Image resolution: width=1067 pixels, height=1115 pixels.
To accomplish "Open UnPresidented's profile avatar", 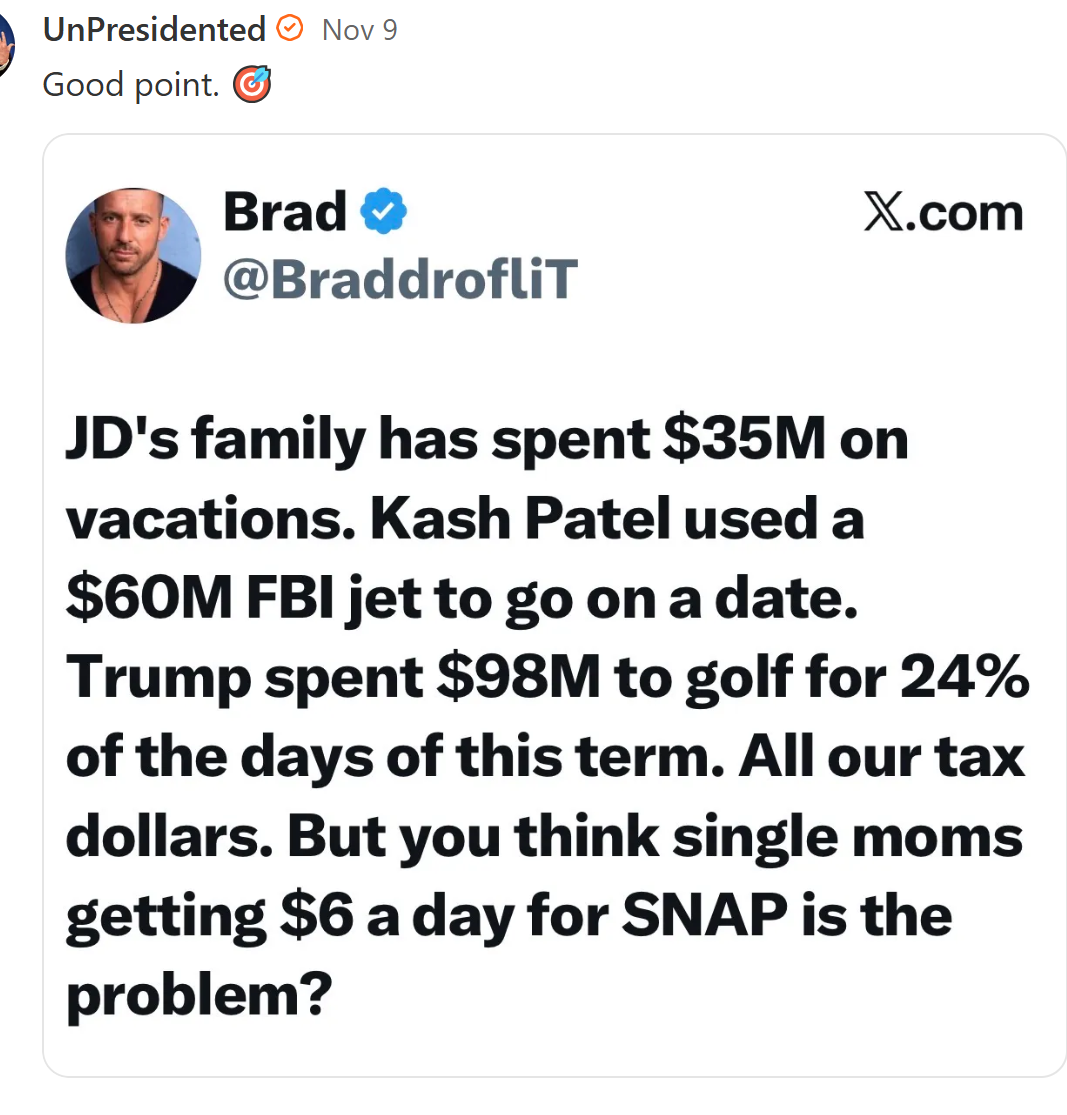I will 6,45.
